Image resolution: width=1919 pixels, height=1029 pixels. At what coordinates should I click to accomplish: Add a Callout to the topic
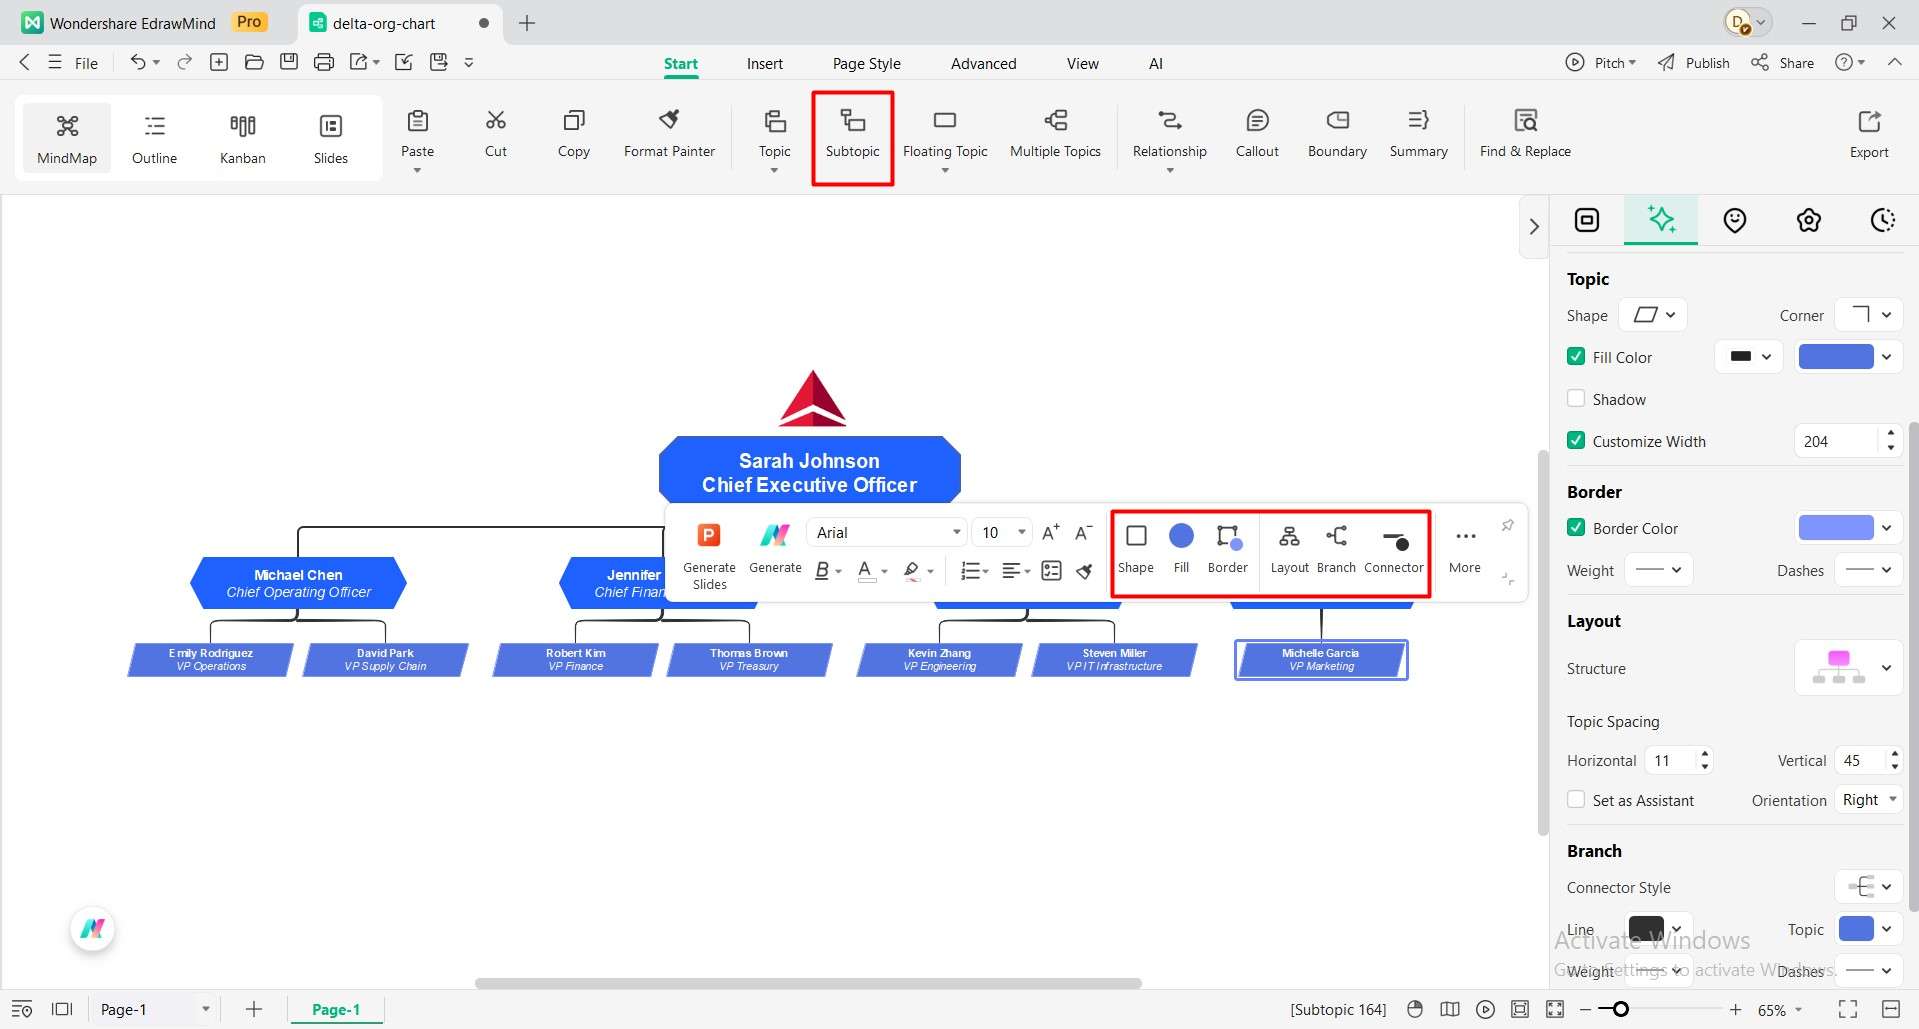click(x=1257, y=134)
